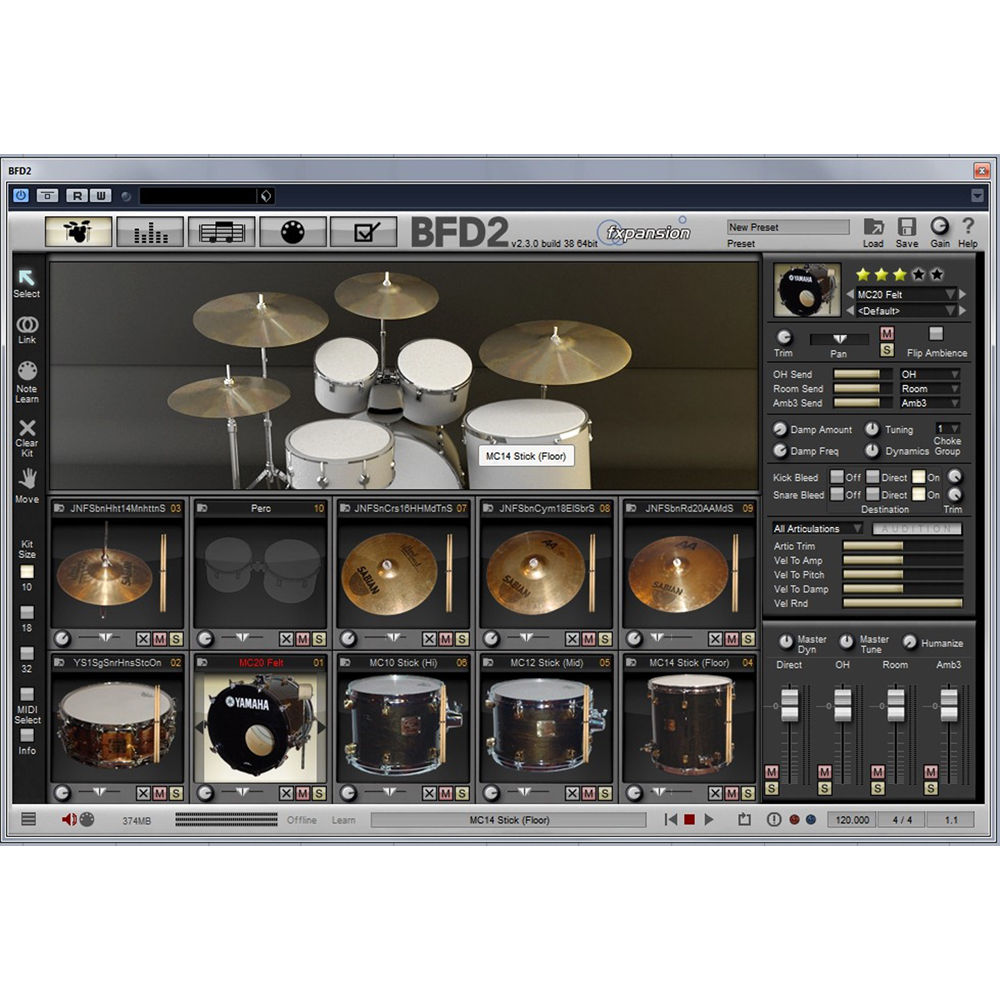Open the Help question mark
Screen dimensions: 1000x1000
tap(967, 226)
